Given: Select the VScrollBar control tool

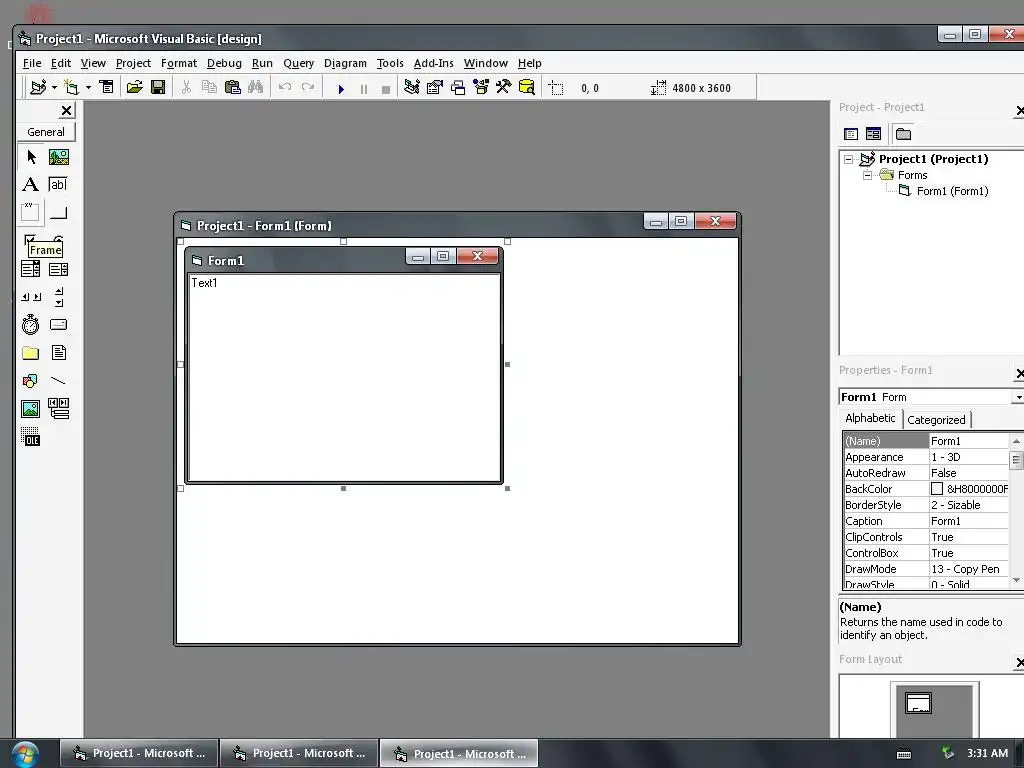Looking at the screenshot, I should pyautogui.click(x=59, y=297).
